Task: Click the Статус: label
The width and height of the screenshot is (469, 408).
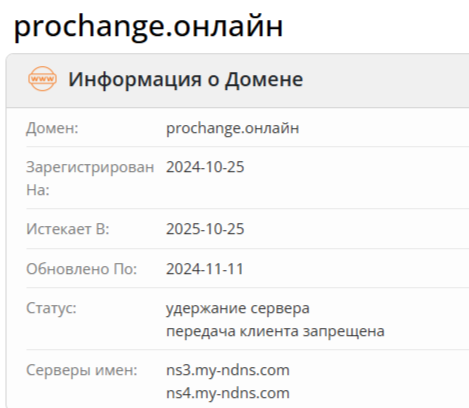Action: pyautogui.click(x=51, y=308)
